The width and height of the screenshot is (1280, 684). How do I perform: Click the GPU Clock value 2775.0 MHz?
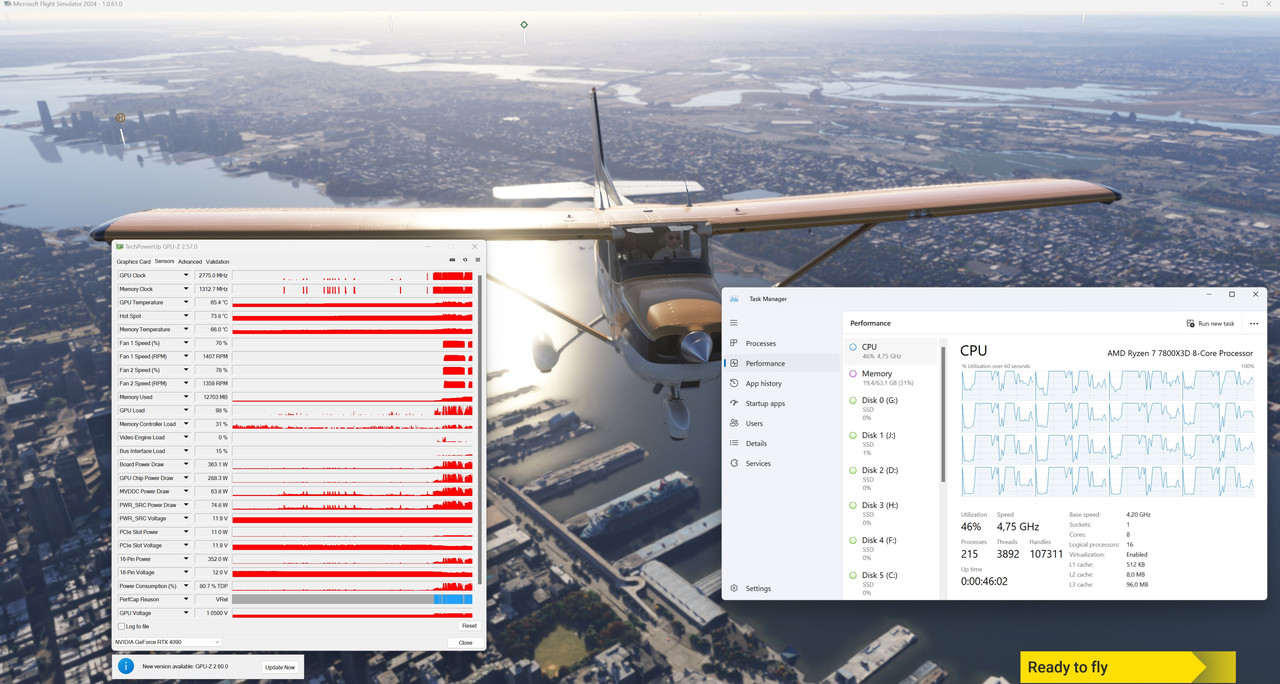(x=213, y=275)
